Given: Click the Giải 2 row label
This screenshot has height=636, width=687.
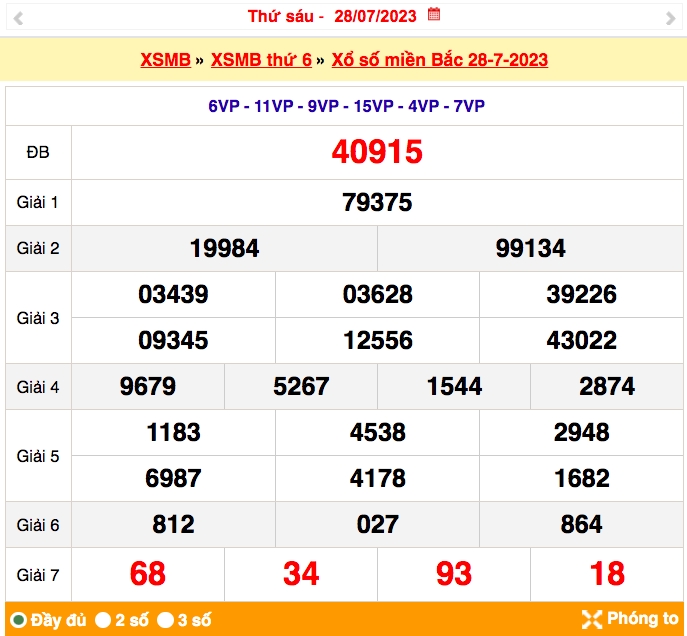Looking at the screenshot, I should pyautogui.click(x=38, y=248).
